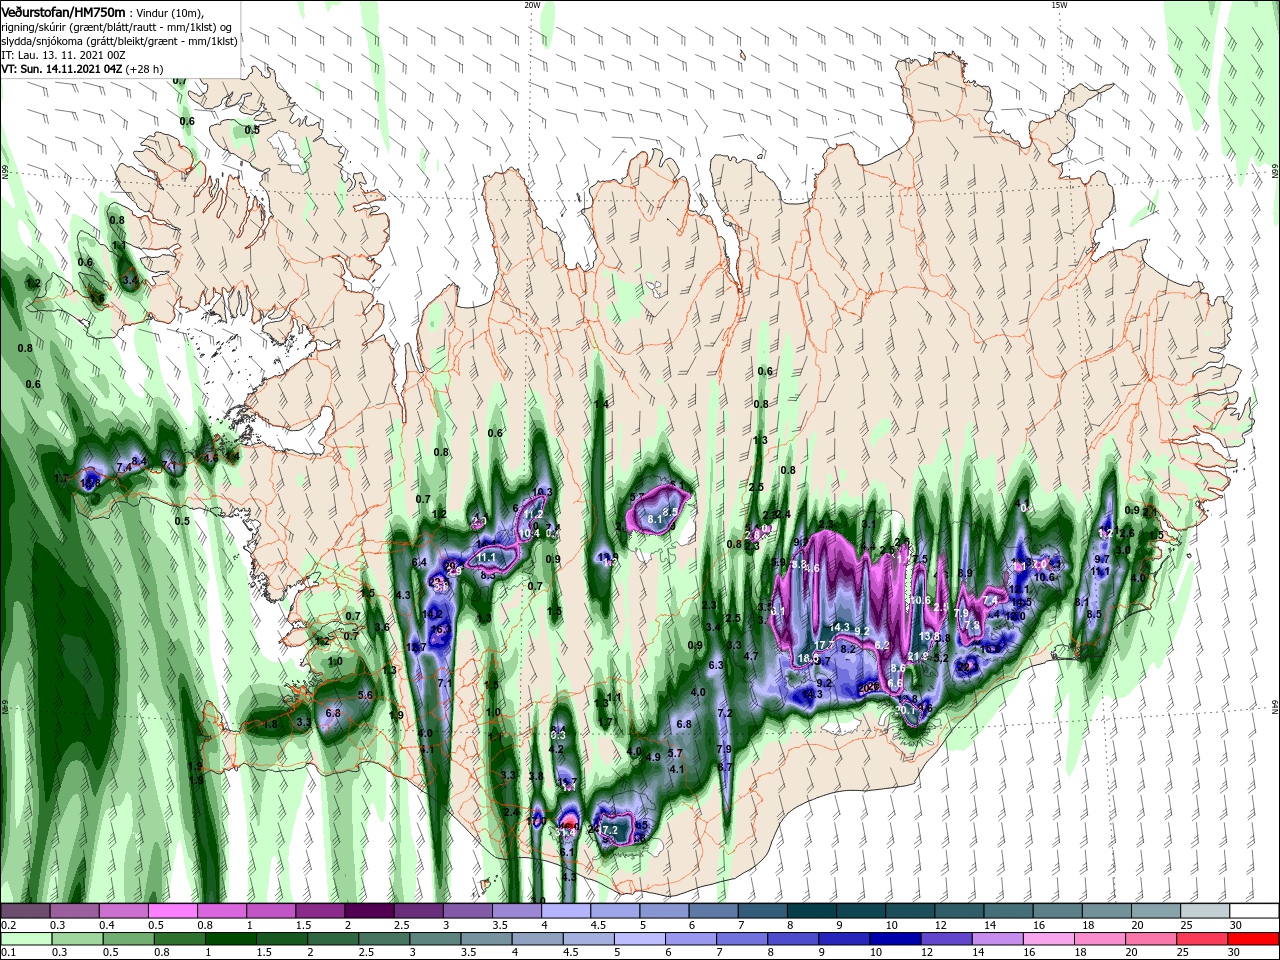Click the top-row light lavender swatch labeled 4
Viewport: 1280px width, 960px height.
(x=566, y=911)
